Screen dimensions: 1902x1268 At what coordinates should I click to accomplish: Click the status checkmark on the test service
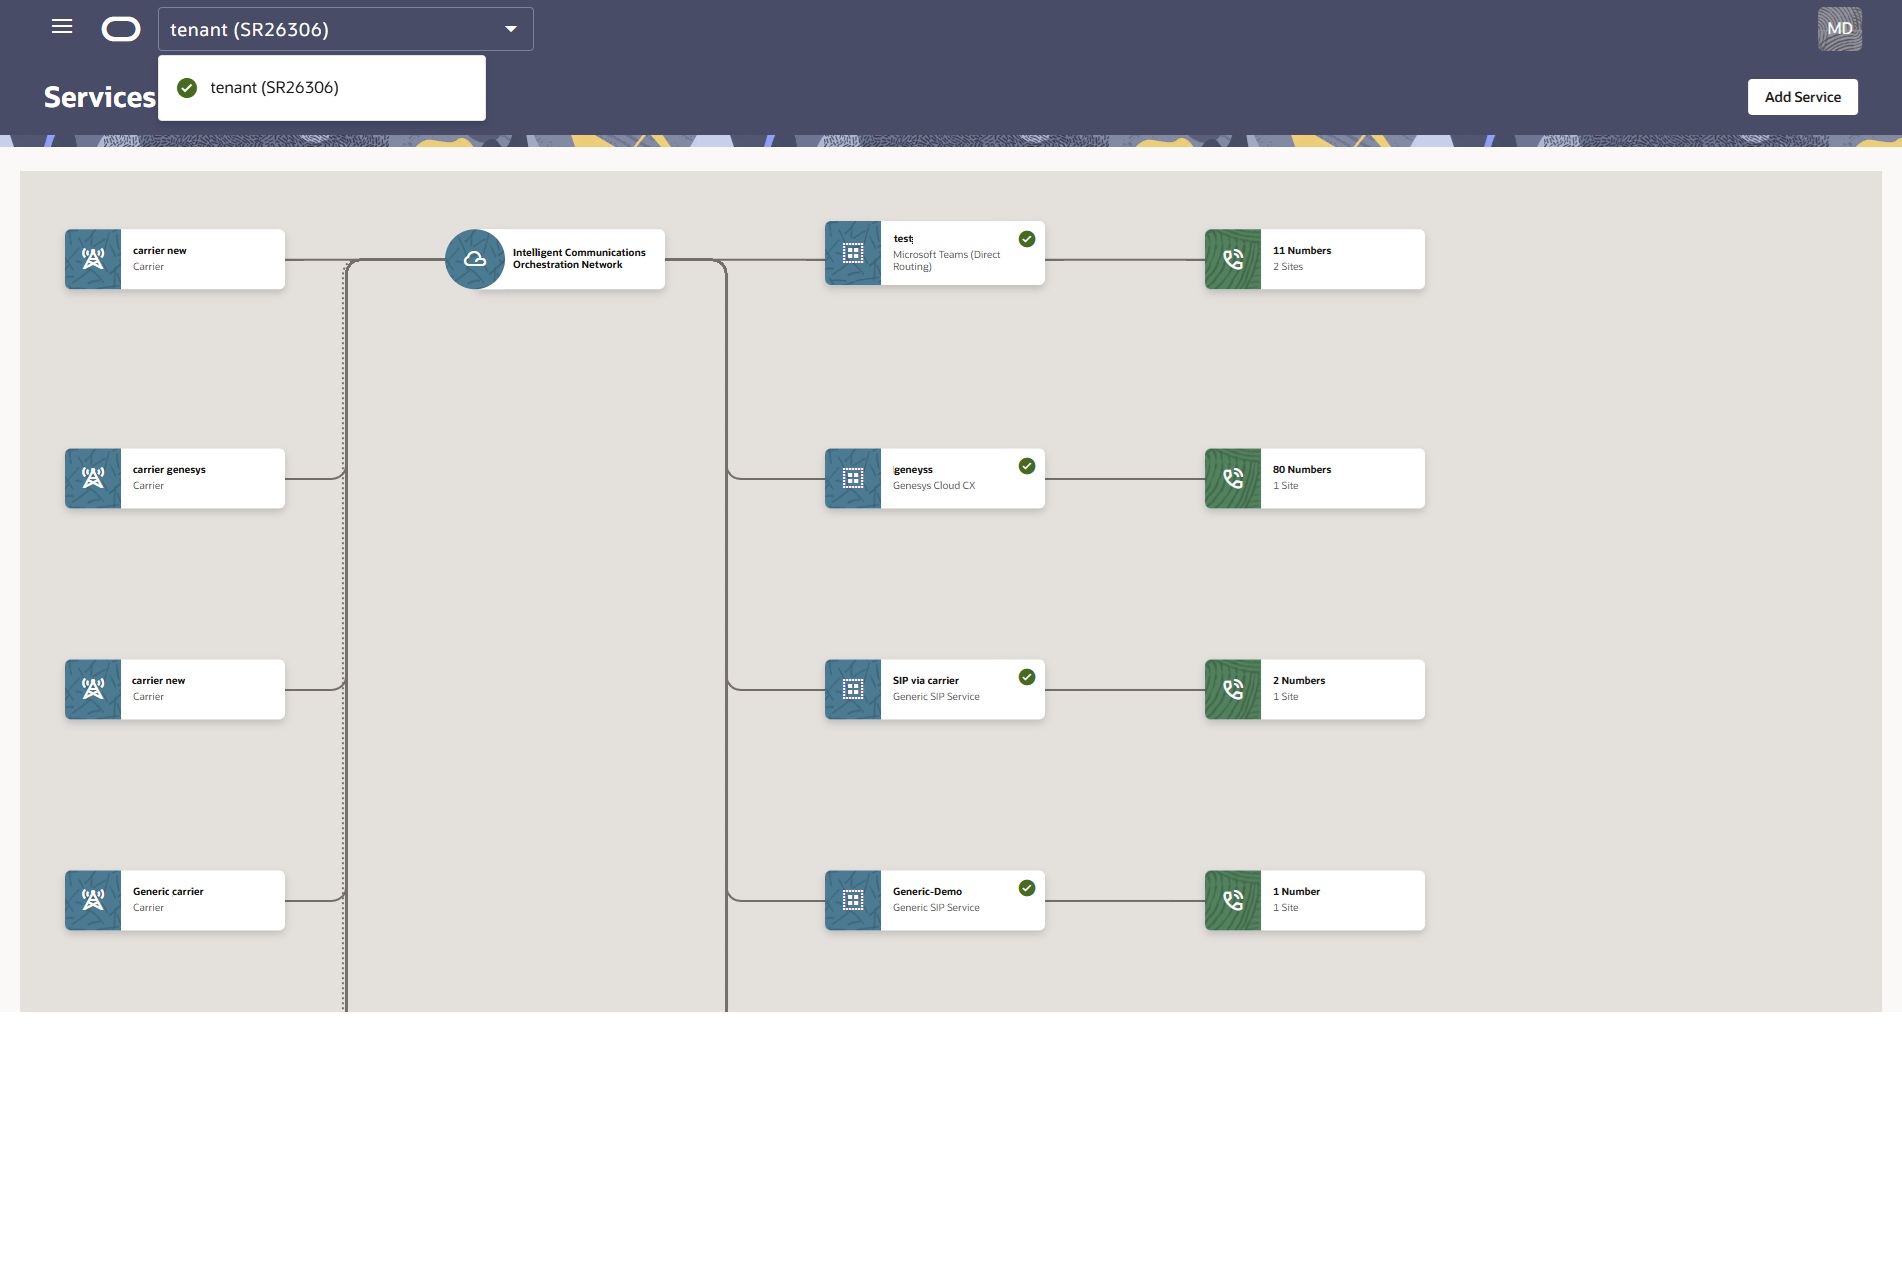[x=1026, y=238]
